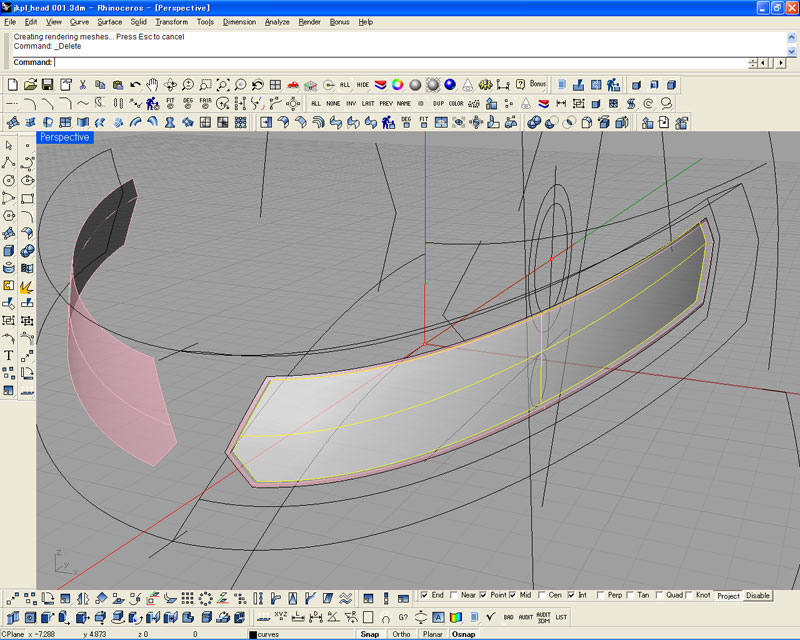
Task: Enable the Near osnap checkbox
Action: pos(454,595)
